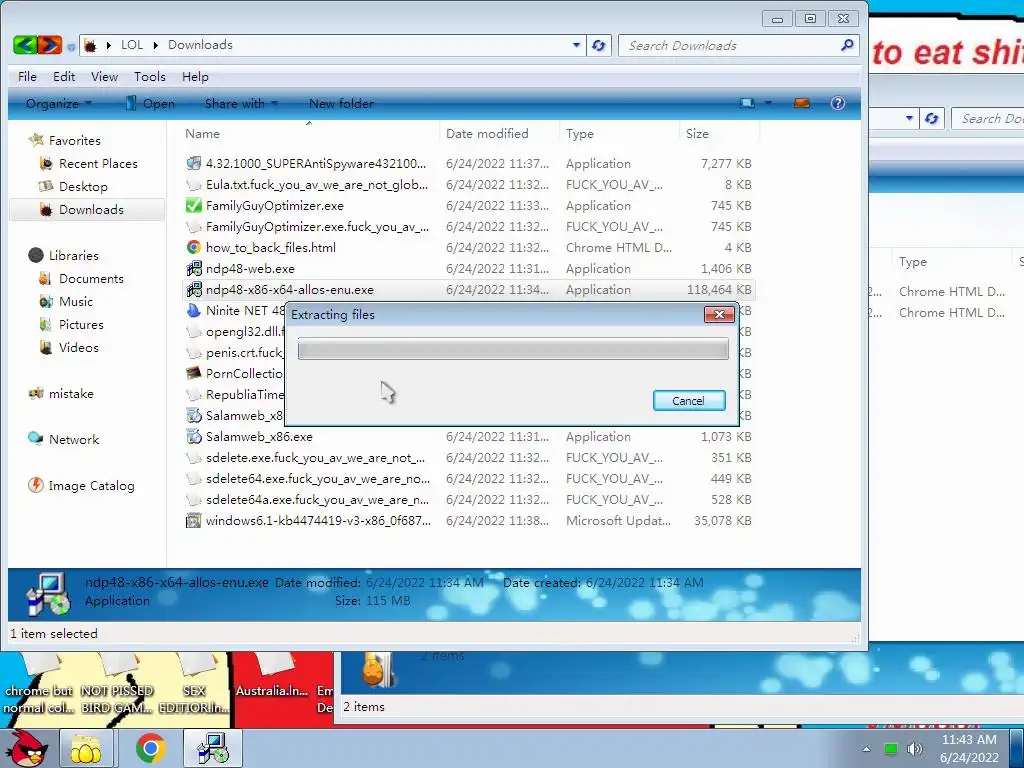Image resolution: width=1024 pixels, height=768 pixels.
Task: Select file sdelete64.exe.fuck_you_av_we_are_no...
Action: point(468,479)
